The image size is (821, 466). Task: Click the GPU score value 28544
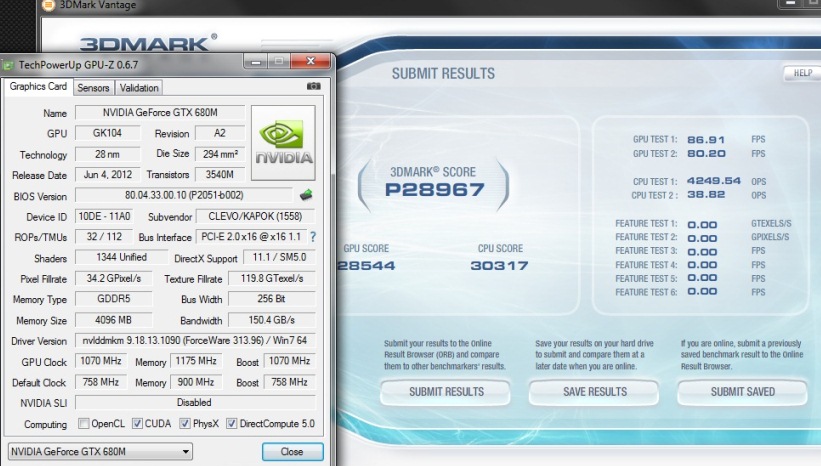click(x=366, y=265)
